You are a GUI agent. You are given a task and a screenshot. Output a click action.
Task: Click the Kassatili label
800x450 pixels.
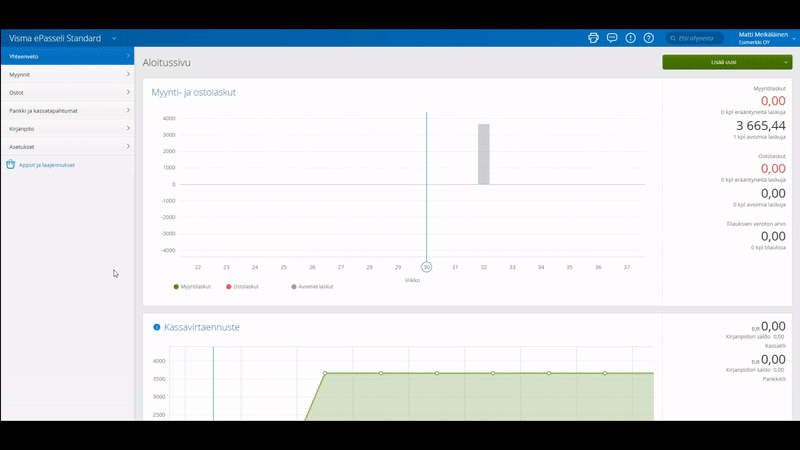(775, 346)
